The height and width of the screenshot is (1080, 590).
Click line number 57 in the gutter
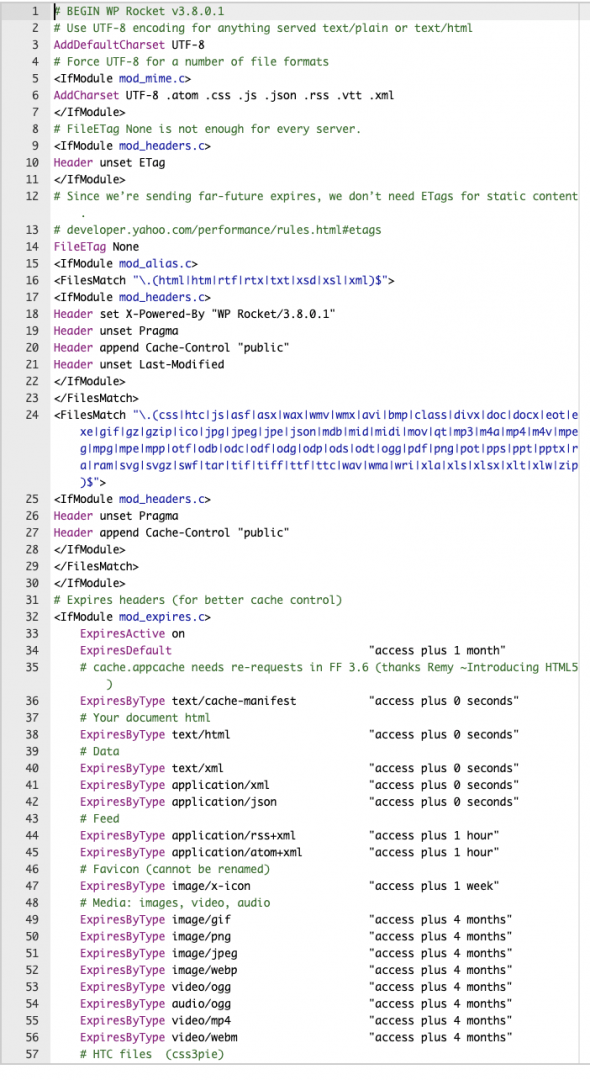tap(32, 1054)
